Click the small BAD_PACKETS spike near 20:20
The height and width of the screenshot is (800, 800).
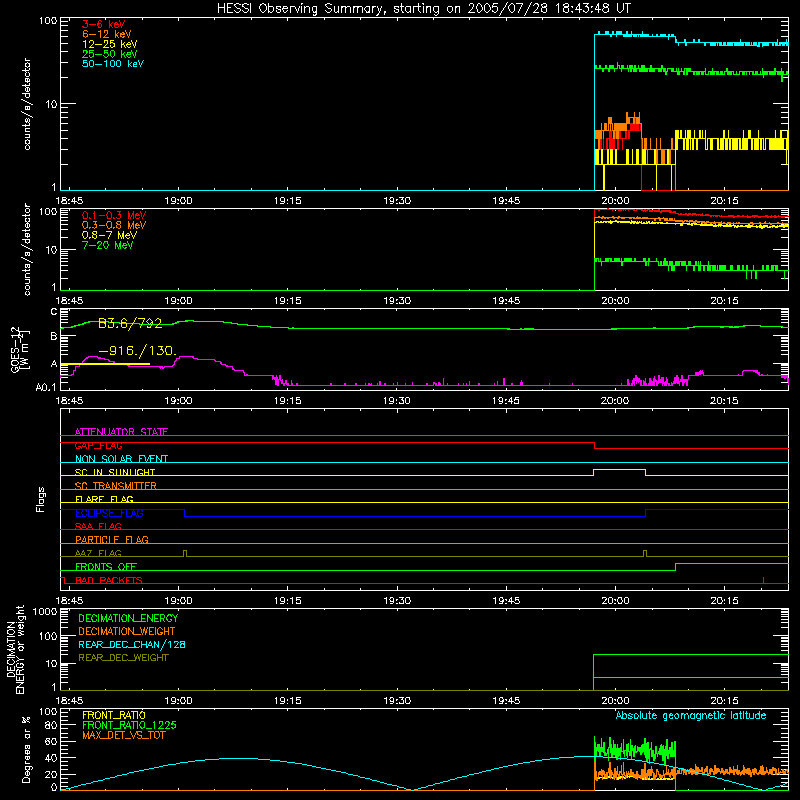[x=763, y=580]
